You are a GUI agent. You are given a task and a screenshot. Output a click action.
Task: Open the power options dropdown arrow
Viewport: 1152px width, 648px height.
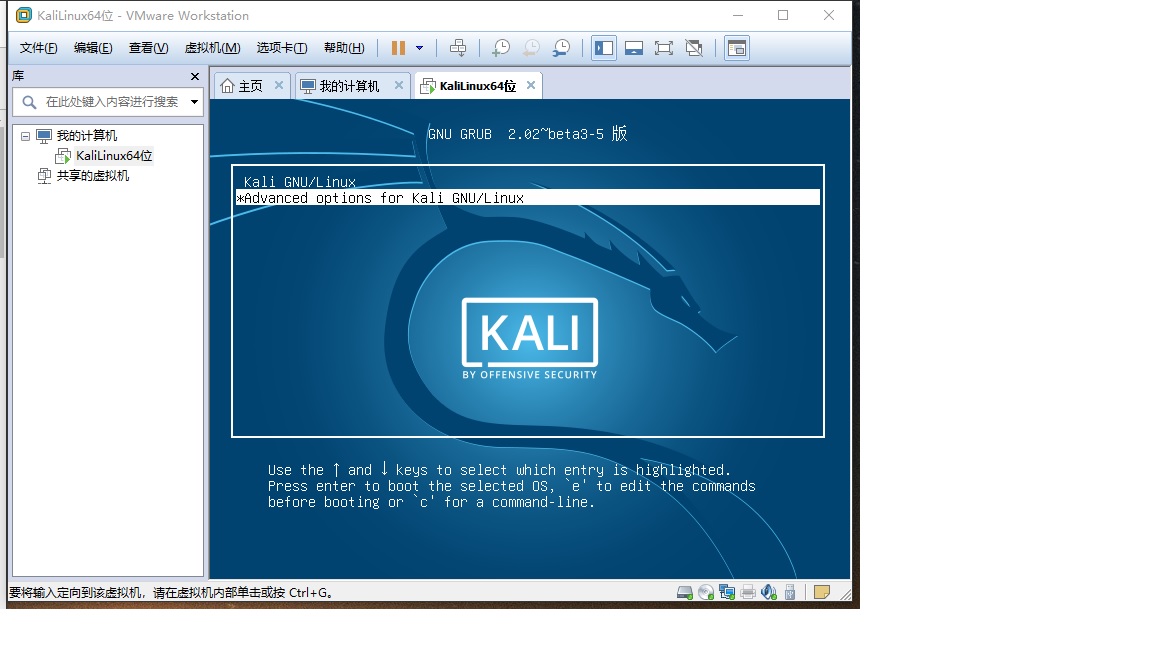(420, 48)
